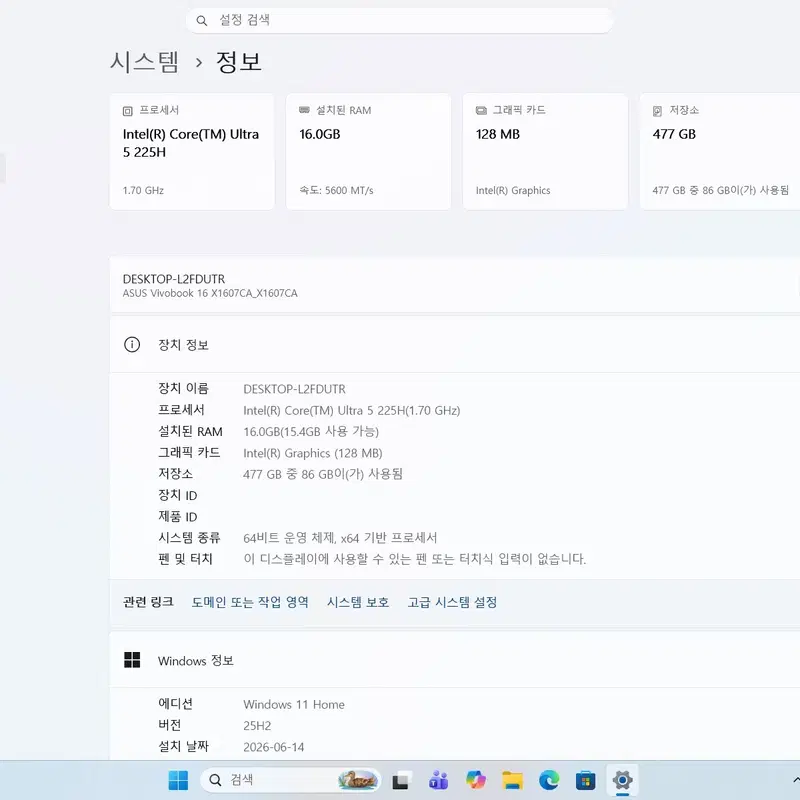The width and height of the screenshot is (800, 800).
Task: Select the 펜 및 터치 description text
Action: coord(414,559)
